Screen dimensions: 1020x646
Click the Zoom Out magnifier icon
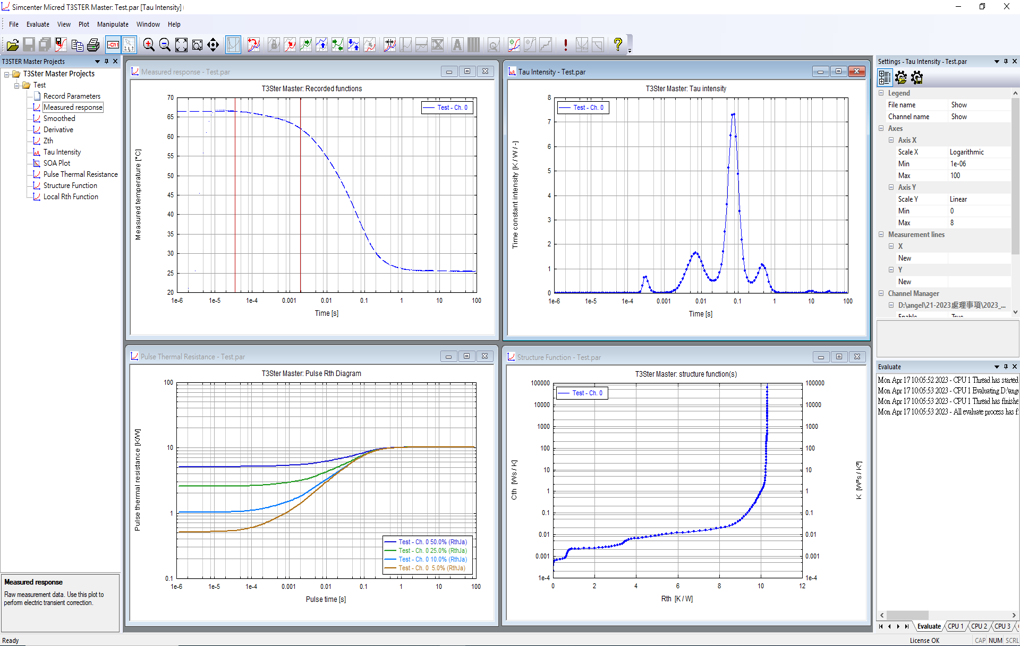[165, 45]
